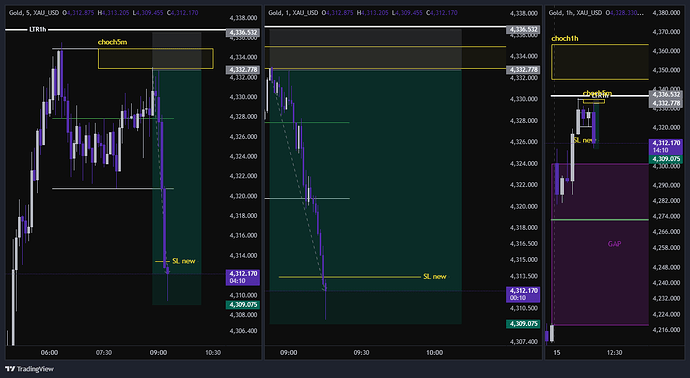Click current price 4,312.170 tag with 00:10 countdown
The width and height of the screenshot is (690, 378).
[523, 294]
